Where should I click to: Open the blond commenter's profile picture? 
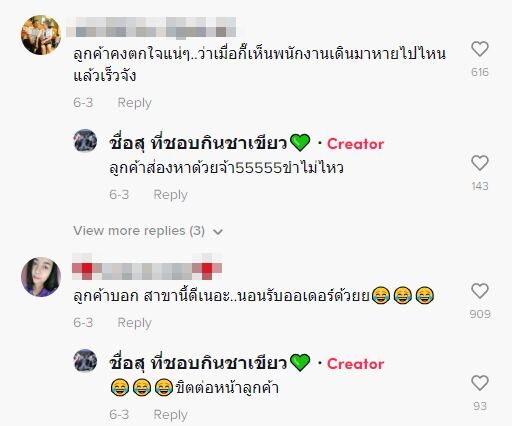pyautogui.click(x=41, y=35)
